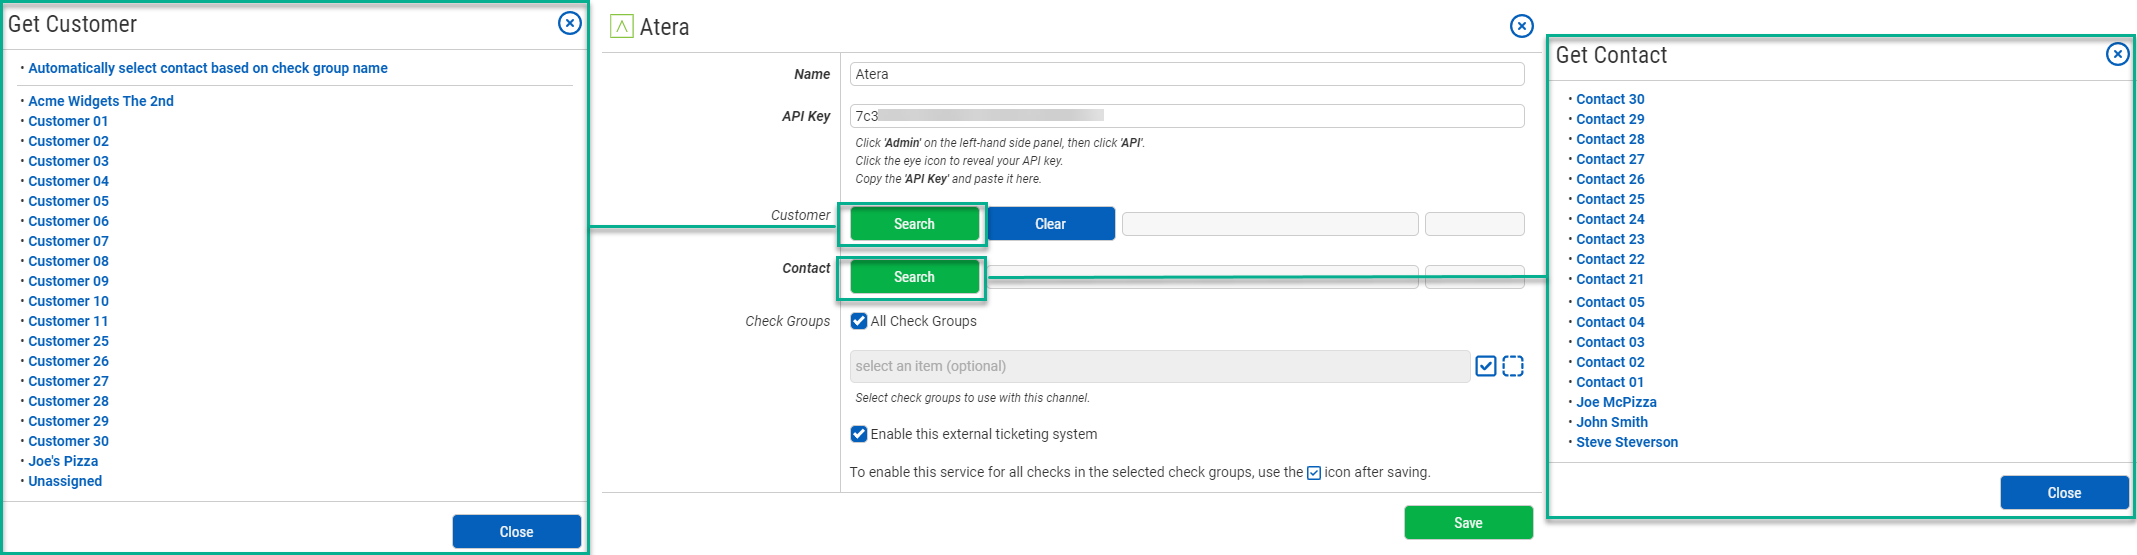2137x555 pixels.
Task: Select Contact 21
Action: coord(1610,279)
